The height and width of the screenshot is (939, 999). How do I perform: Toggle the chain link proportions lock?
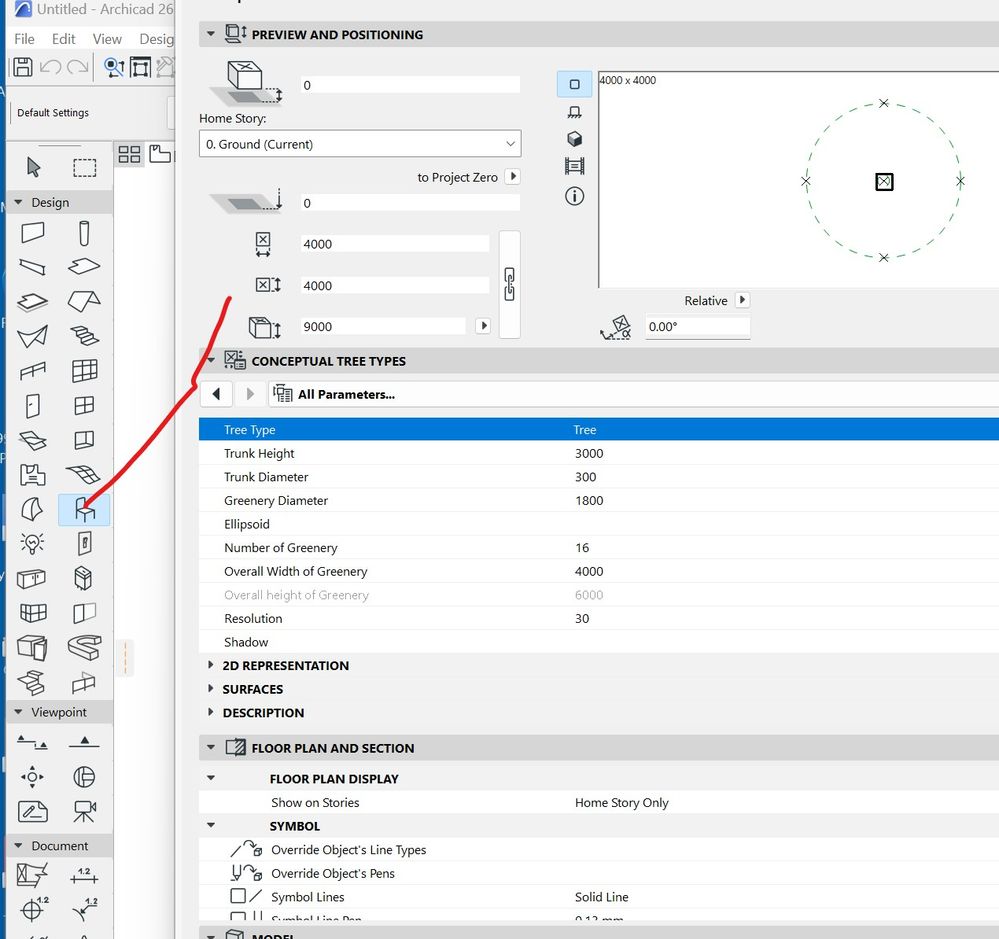[x=509, y=284]
